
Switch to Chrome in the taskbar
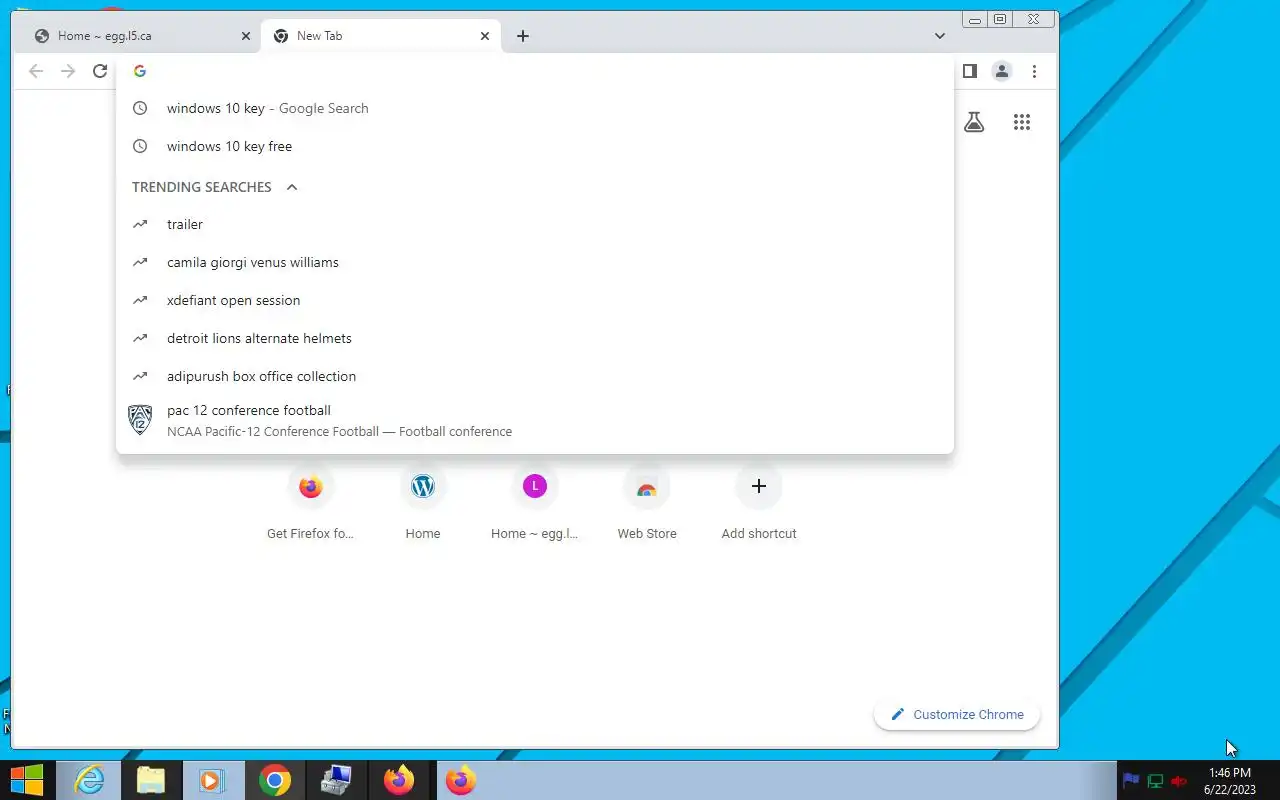[x=275, y=780]
